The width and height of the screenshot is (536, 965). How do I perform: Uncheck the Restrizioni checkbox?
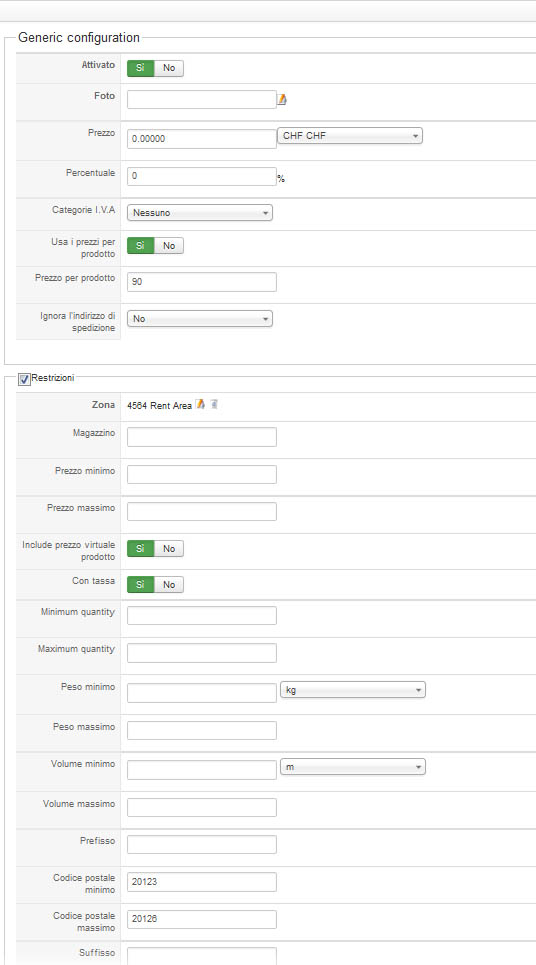24,380
